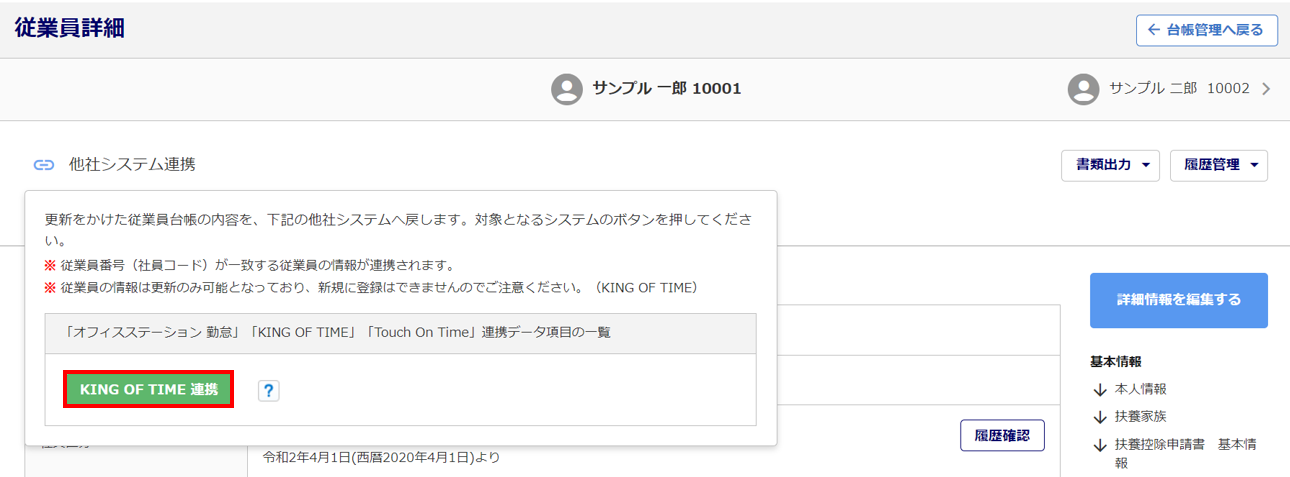Screen dimensions: 1290x477
Task: Jump to 本人情報 section
Action: pyautogui.click(x=1141, y=389)
